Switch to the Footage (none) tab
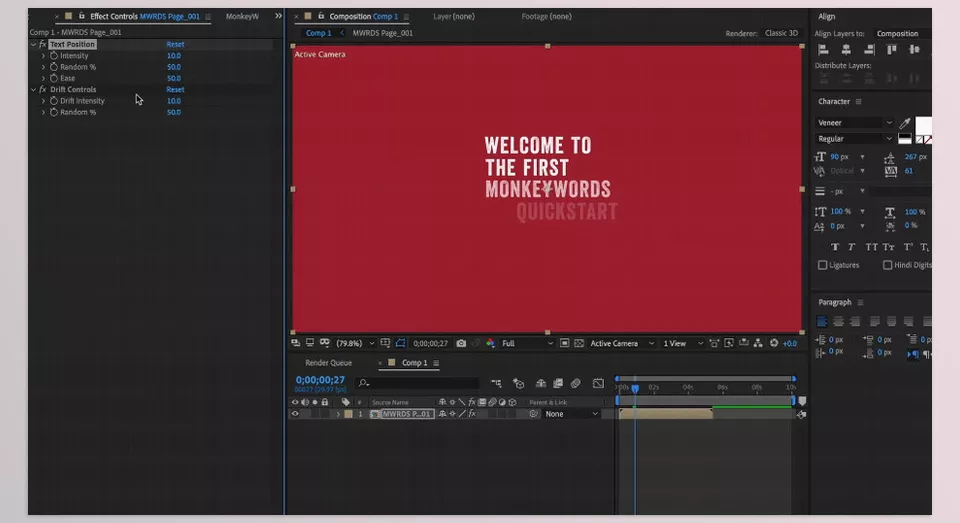960x523 pixels. pyautogui.click(x=546, y=17)
